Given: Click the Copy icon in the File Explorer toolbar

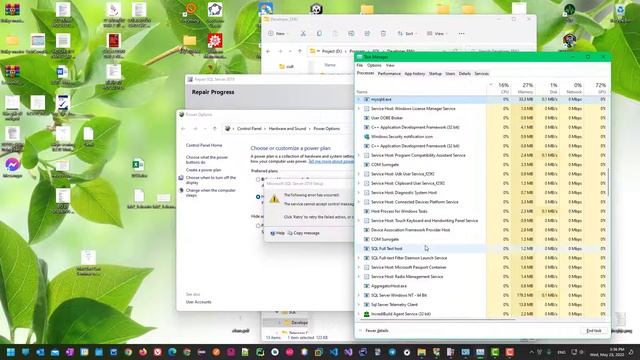Looking at the screenshot, I should (319, 33).
